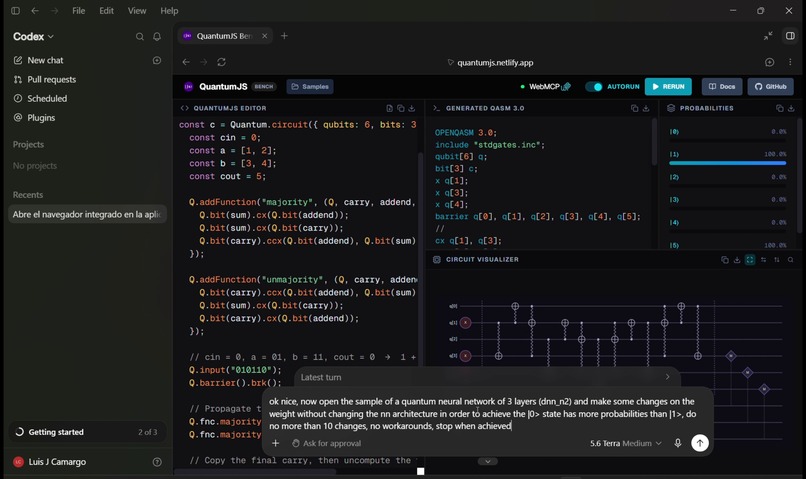The width and height of the screenshot is (806, 479).
Task: Open search in the Codex sidebar
Action: point(139,36)
